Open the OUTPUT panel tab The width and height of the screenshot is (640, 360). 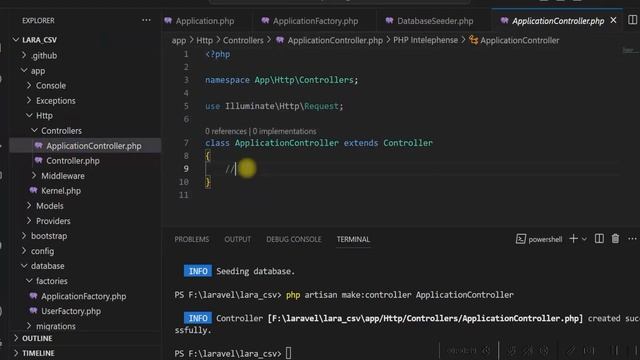[238, 240]
